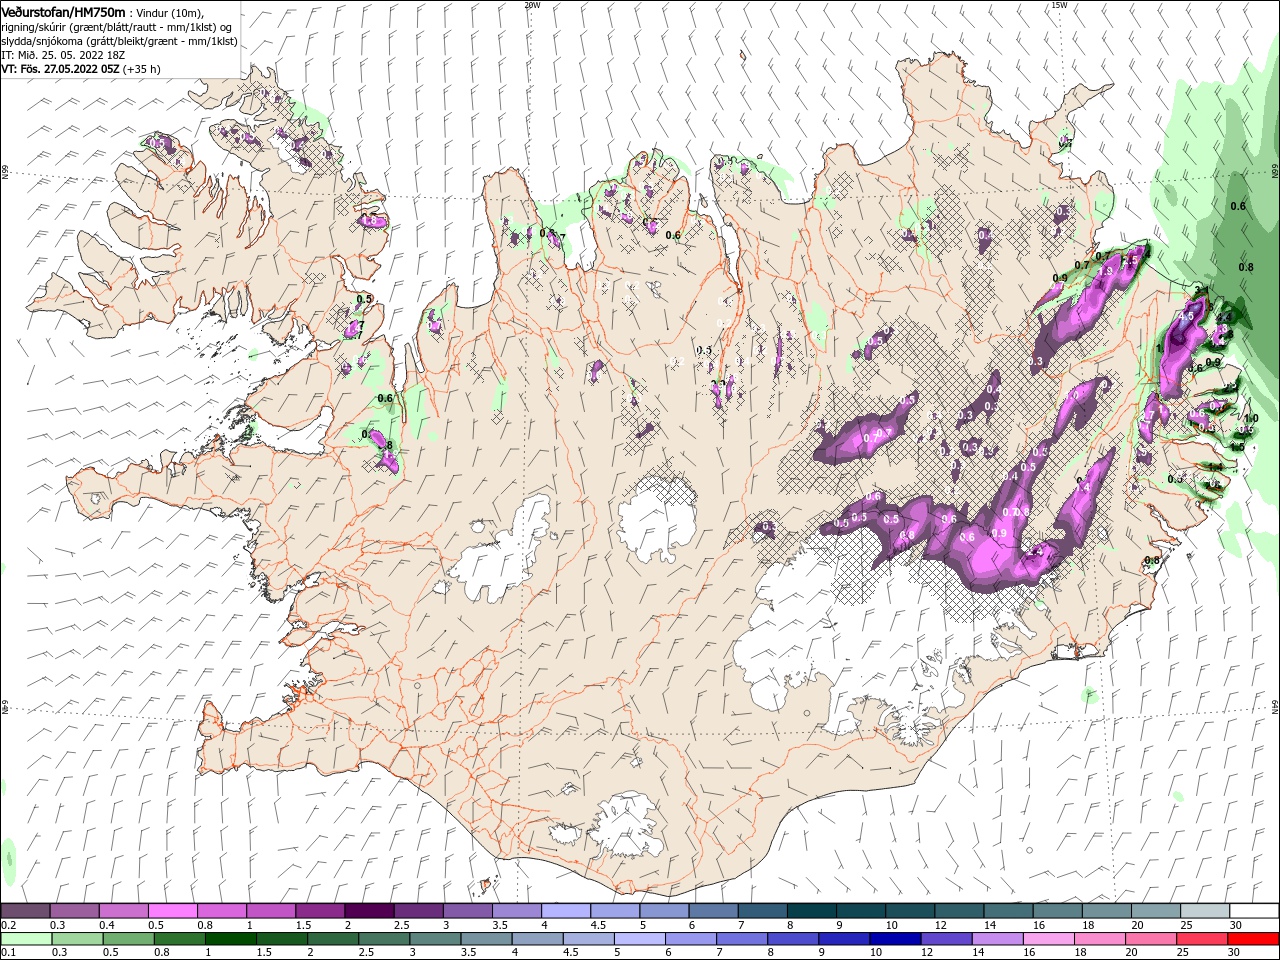Select the 'VT: Fös. 27.05.2022 05Z' valid-time text
The height and width of the screenshot is (960, 1280).
point(60,69)
